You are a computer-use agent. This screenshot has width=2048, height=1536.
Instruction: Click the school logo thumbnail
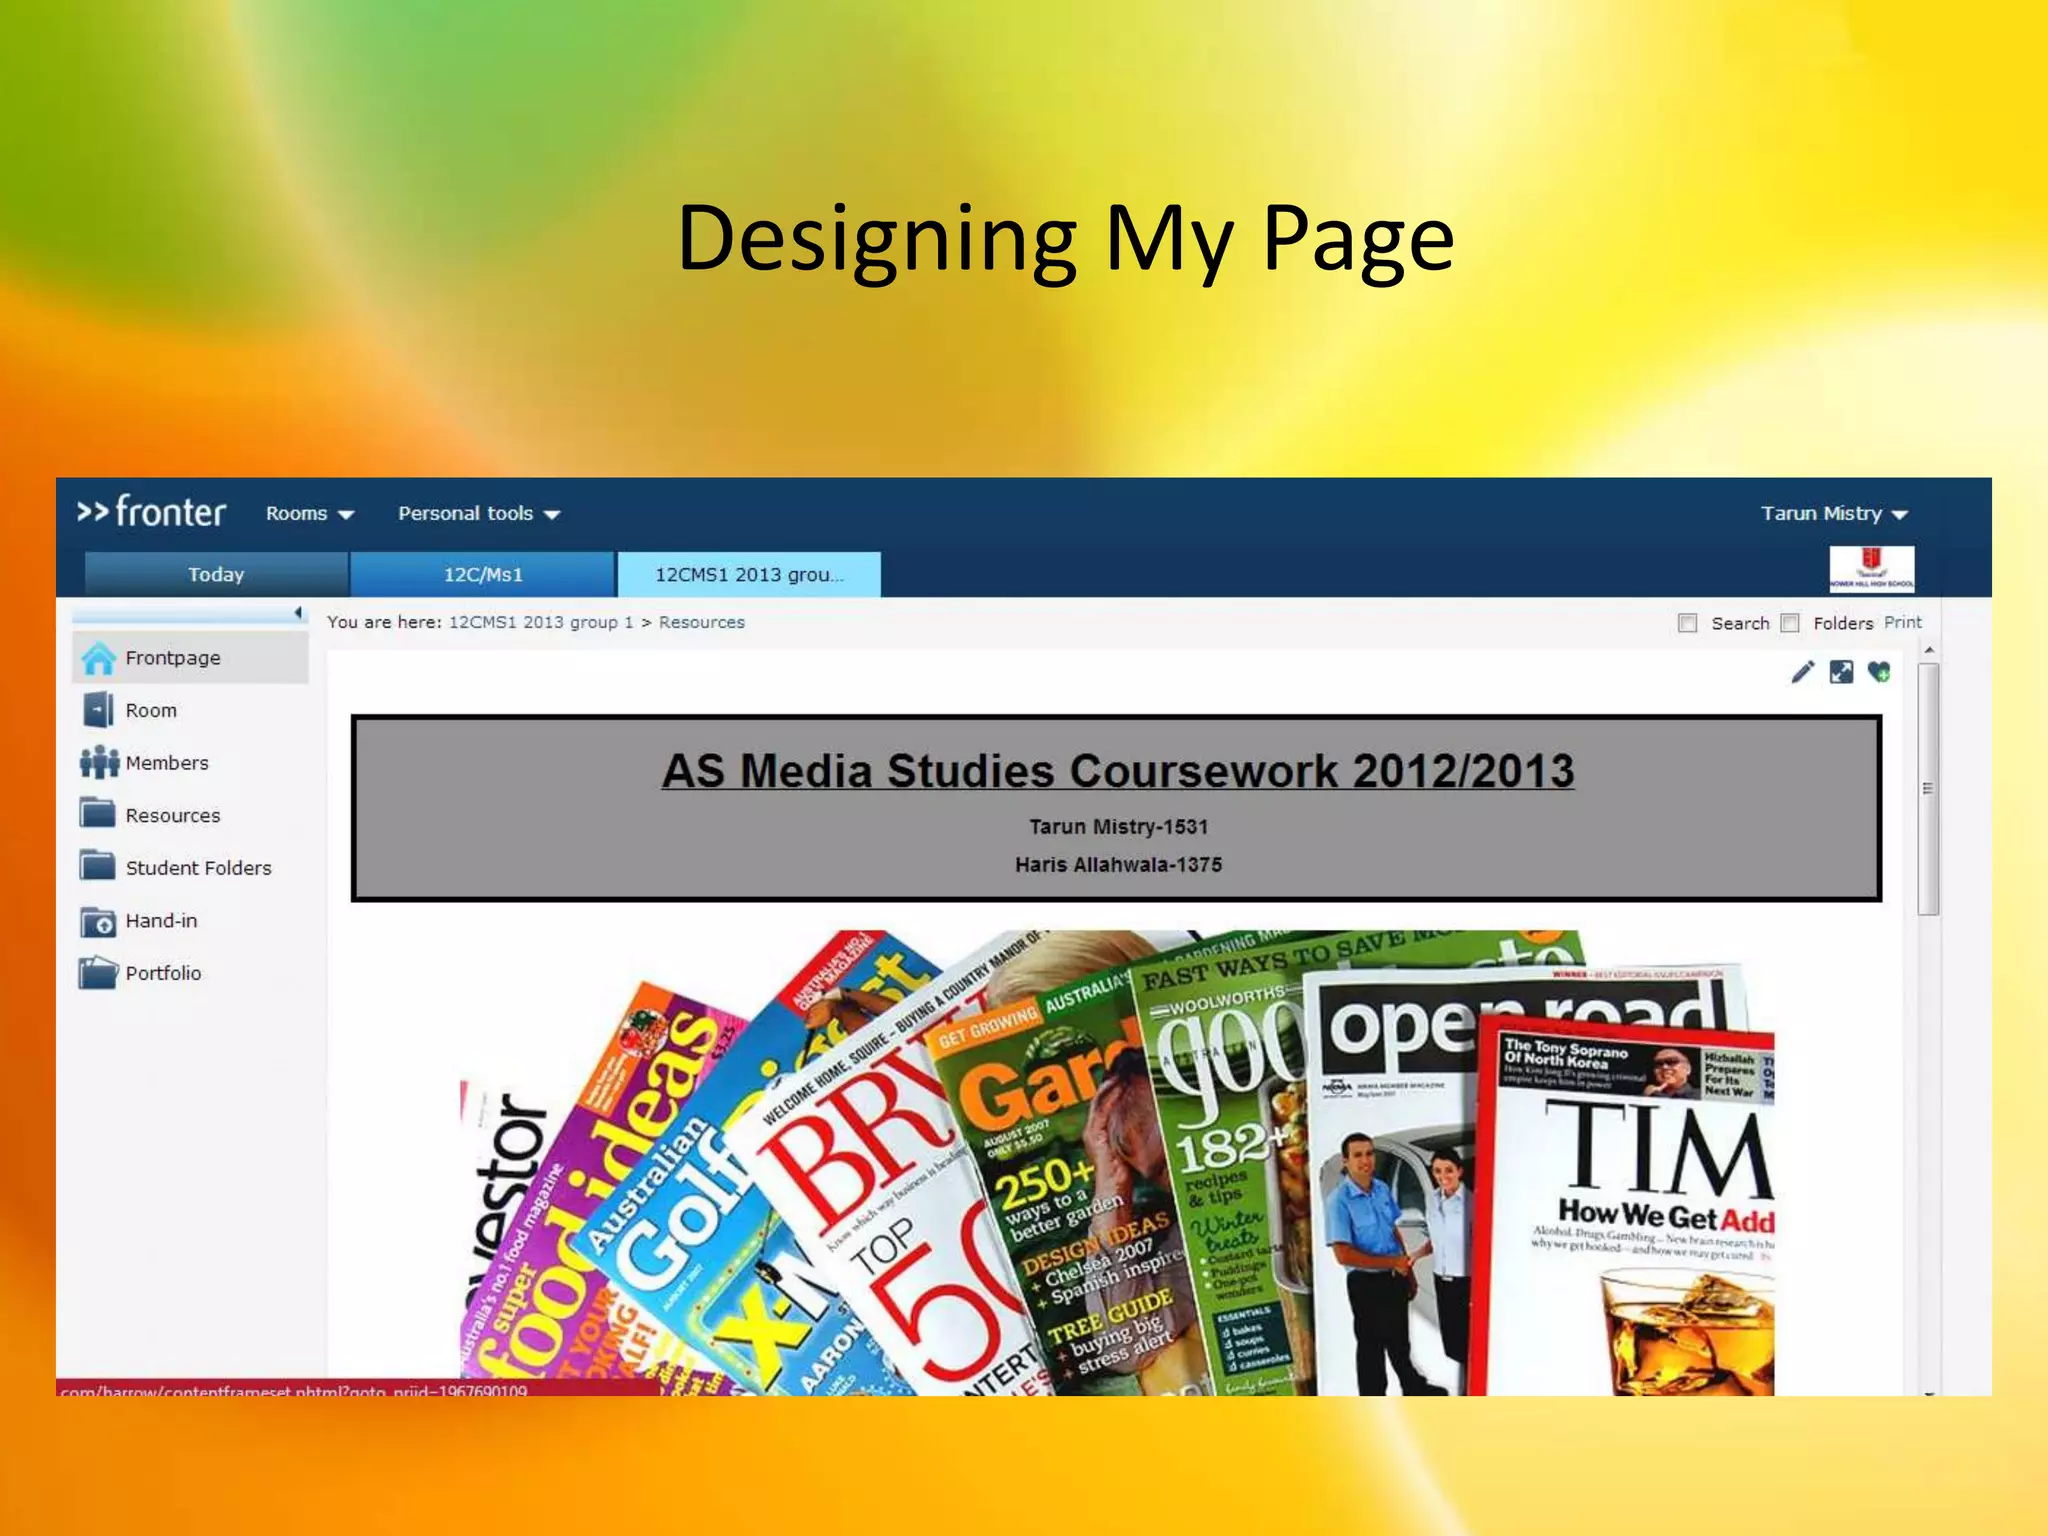point(1872,568)
